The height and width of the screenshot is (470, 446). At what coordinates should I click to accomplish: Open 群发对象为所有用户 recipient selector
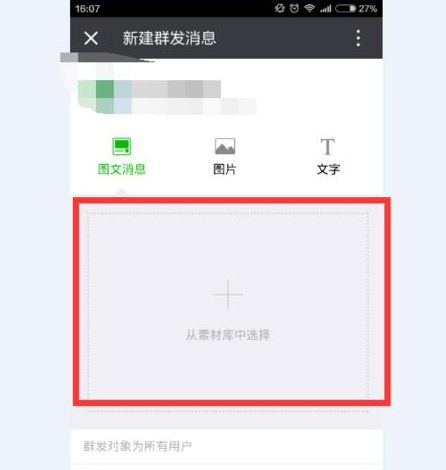pyautogui.click(x=226, y=446)
